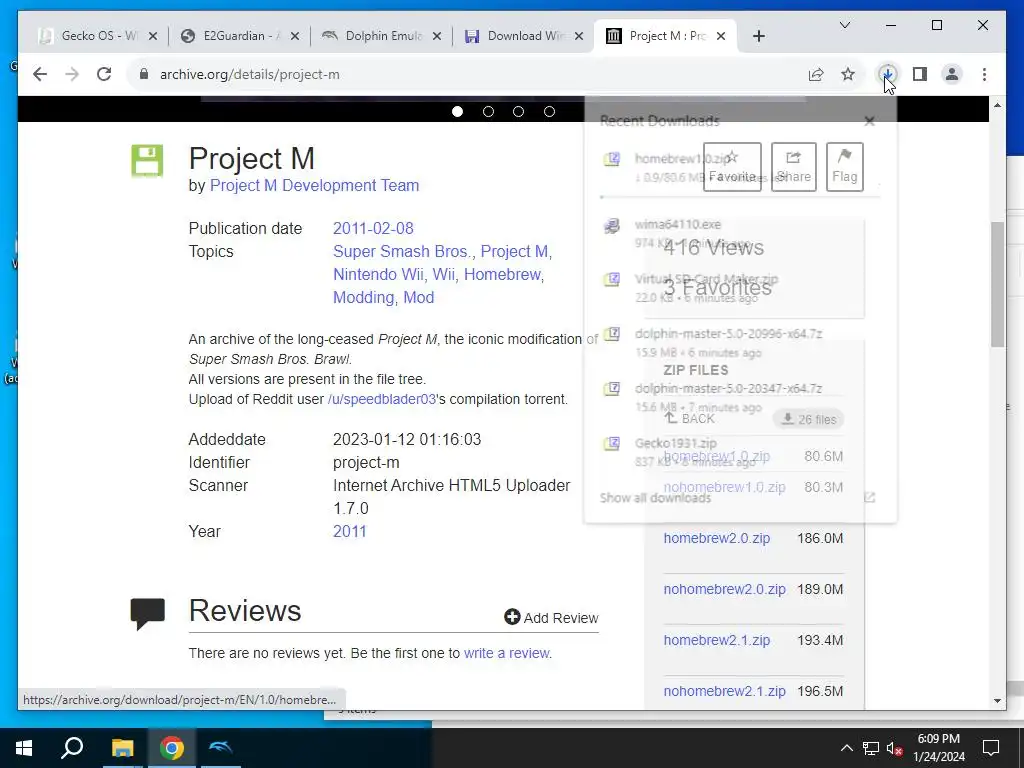Go back to the previous page

[40, 74]
